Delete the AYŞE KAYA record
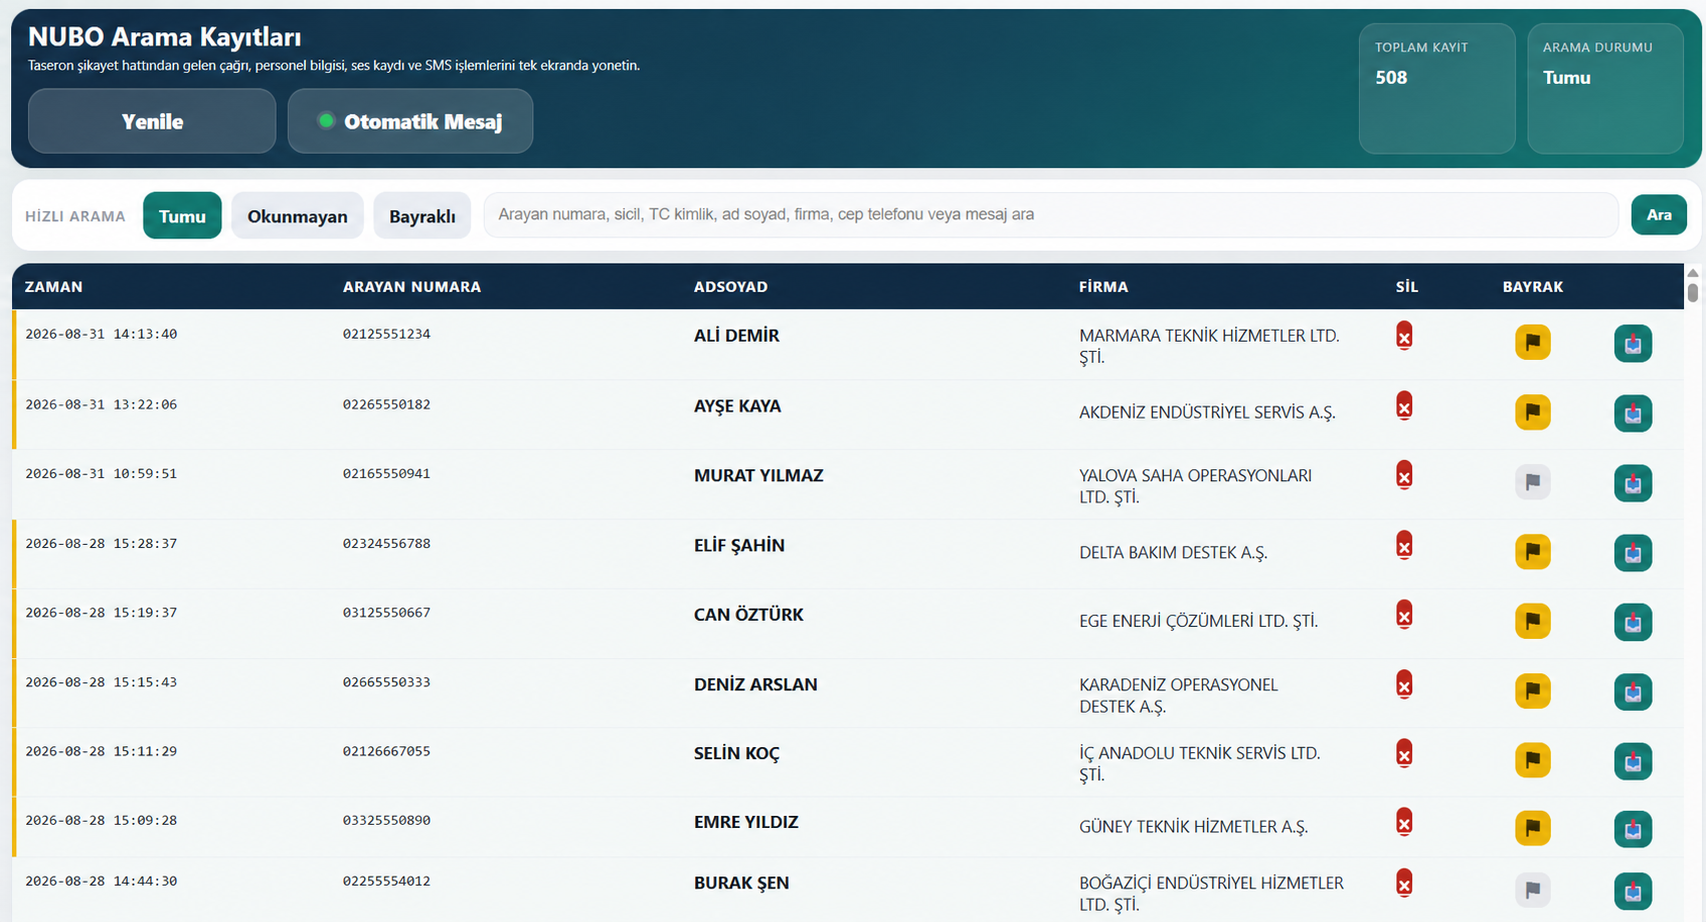Screen dimensions: 1706x922 (x=1404, y=406)
